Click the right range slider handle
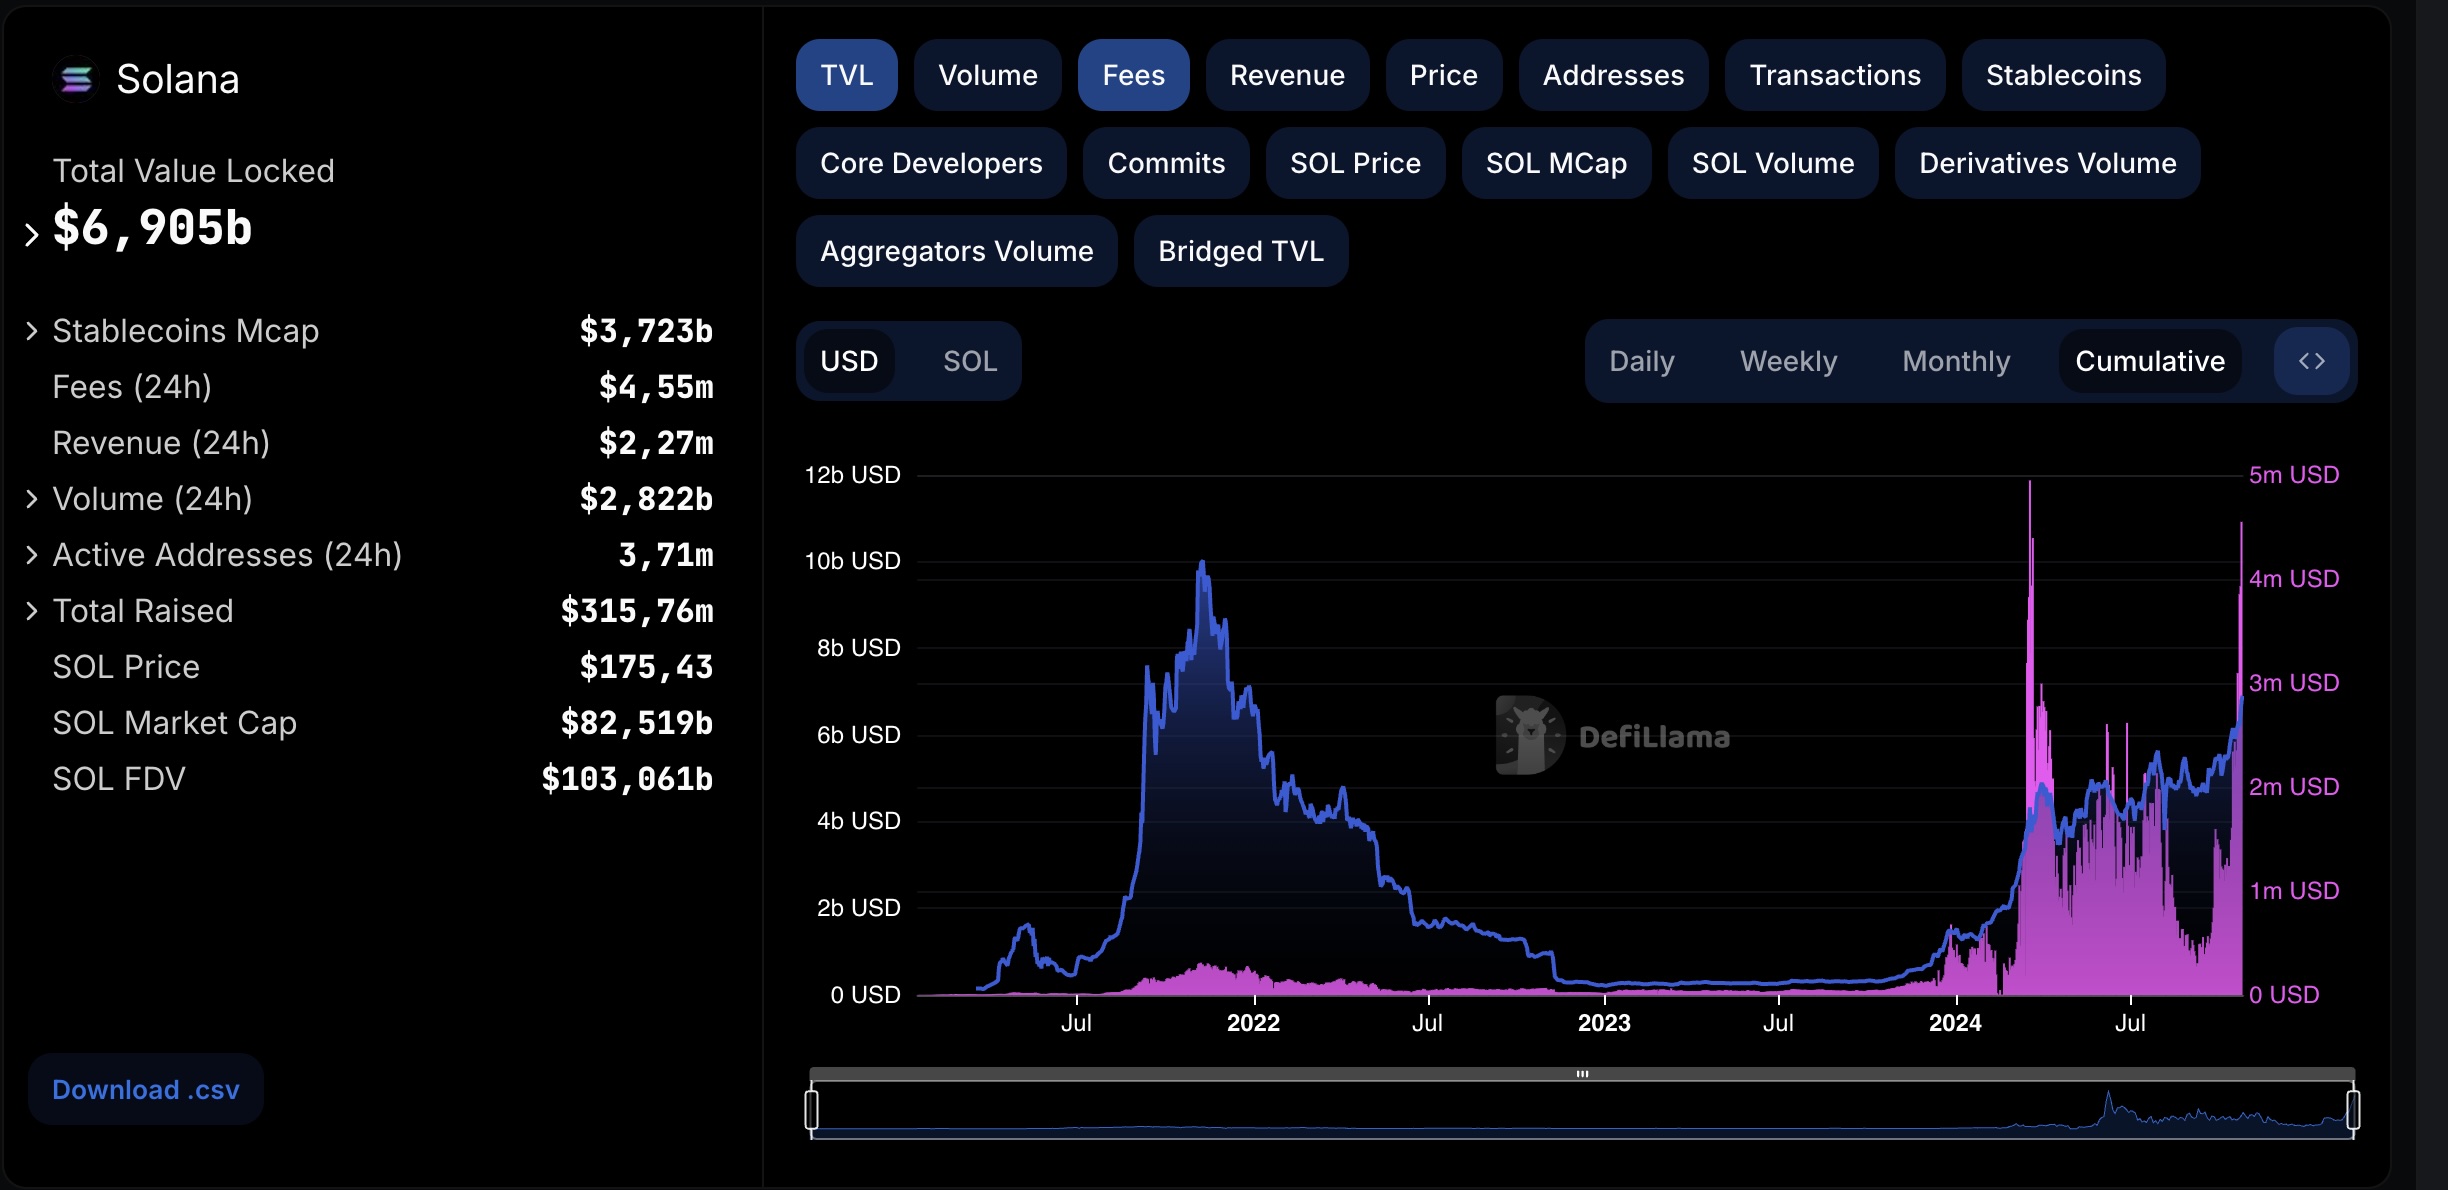This screenshot has width=2448, height=1190. [x=2353, y=1110]
